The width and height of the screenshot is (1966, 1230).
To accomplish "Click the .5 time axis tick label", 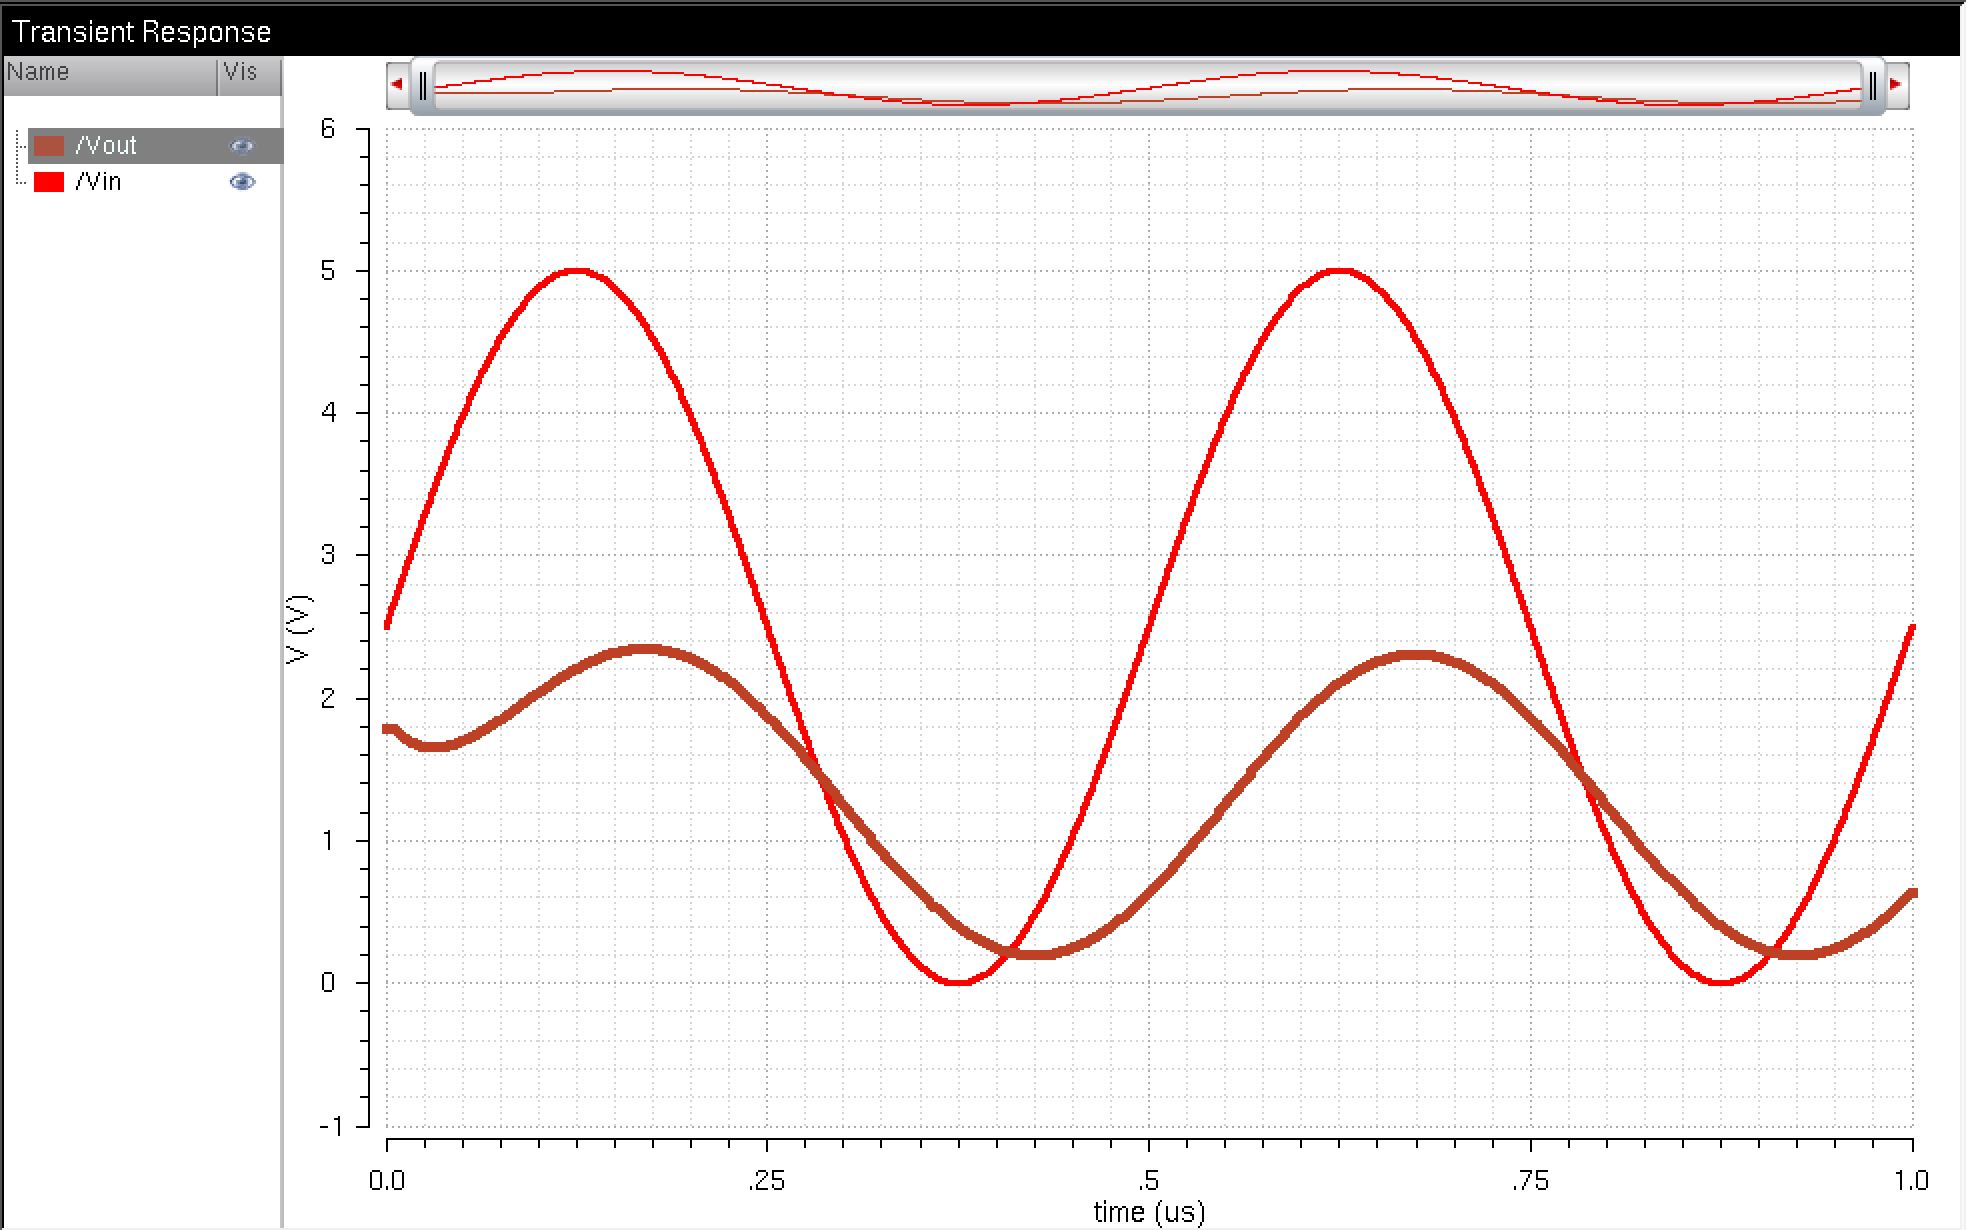I will coord(1149,1181).
